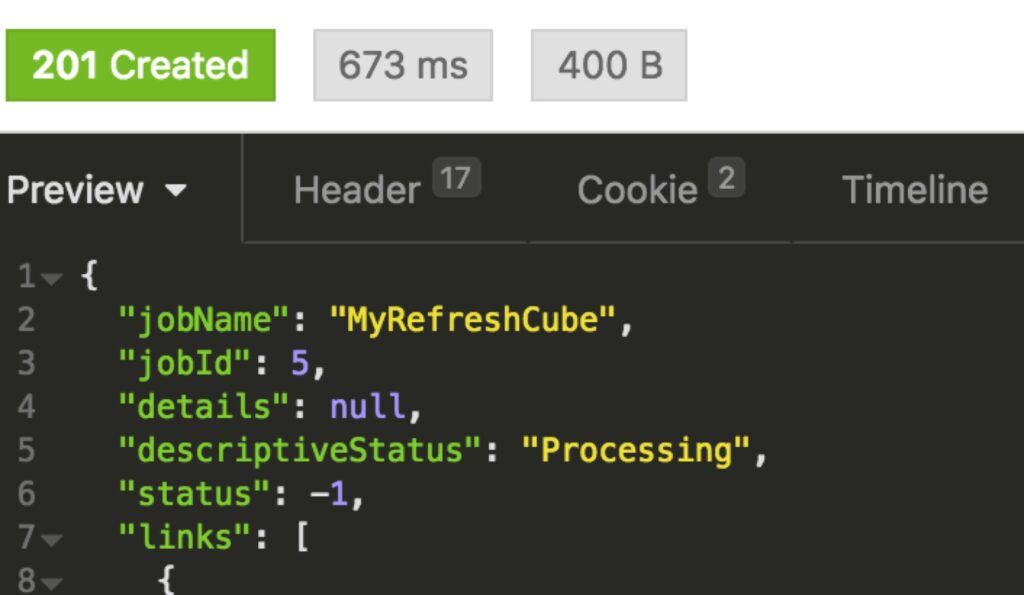Collapse the object at line 8

point(51,583)
